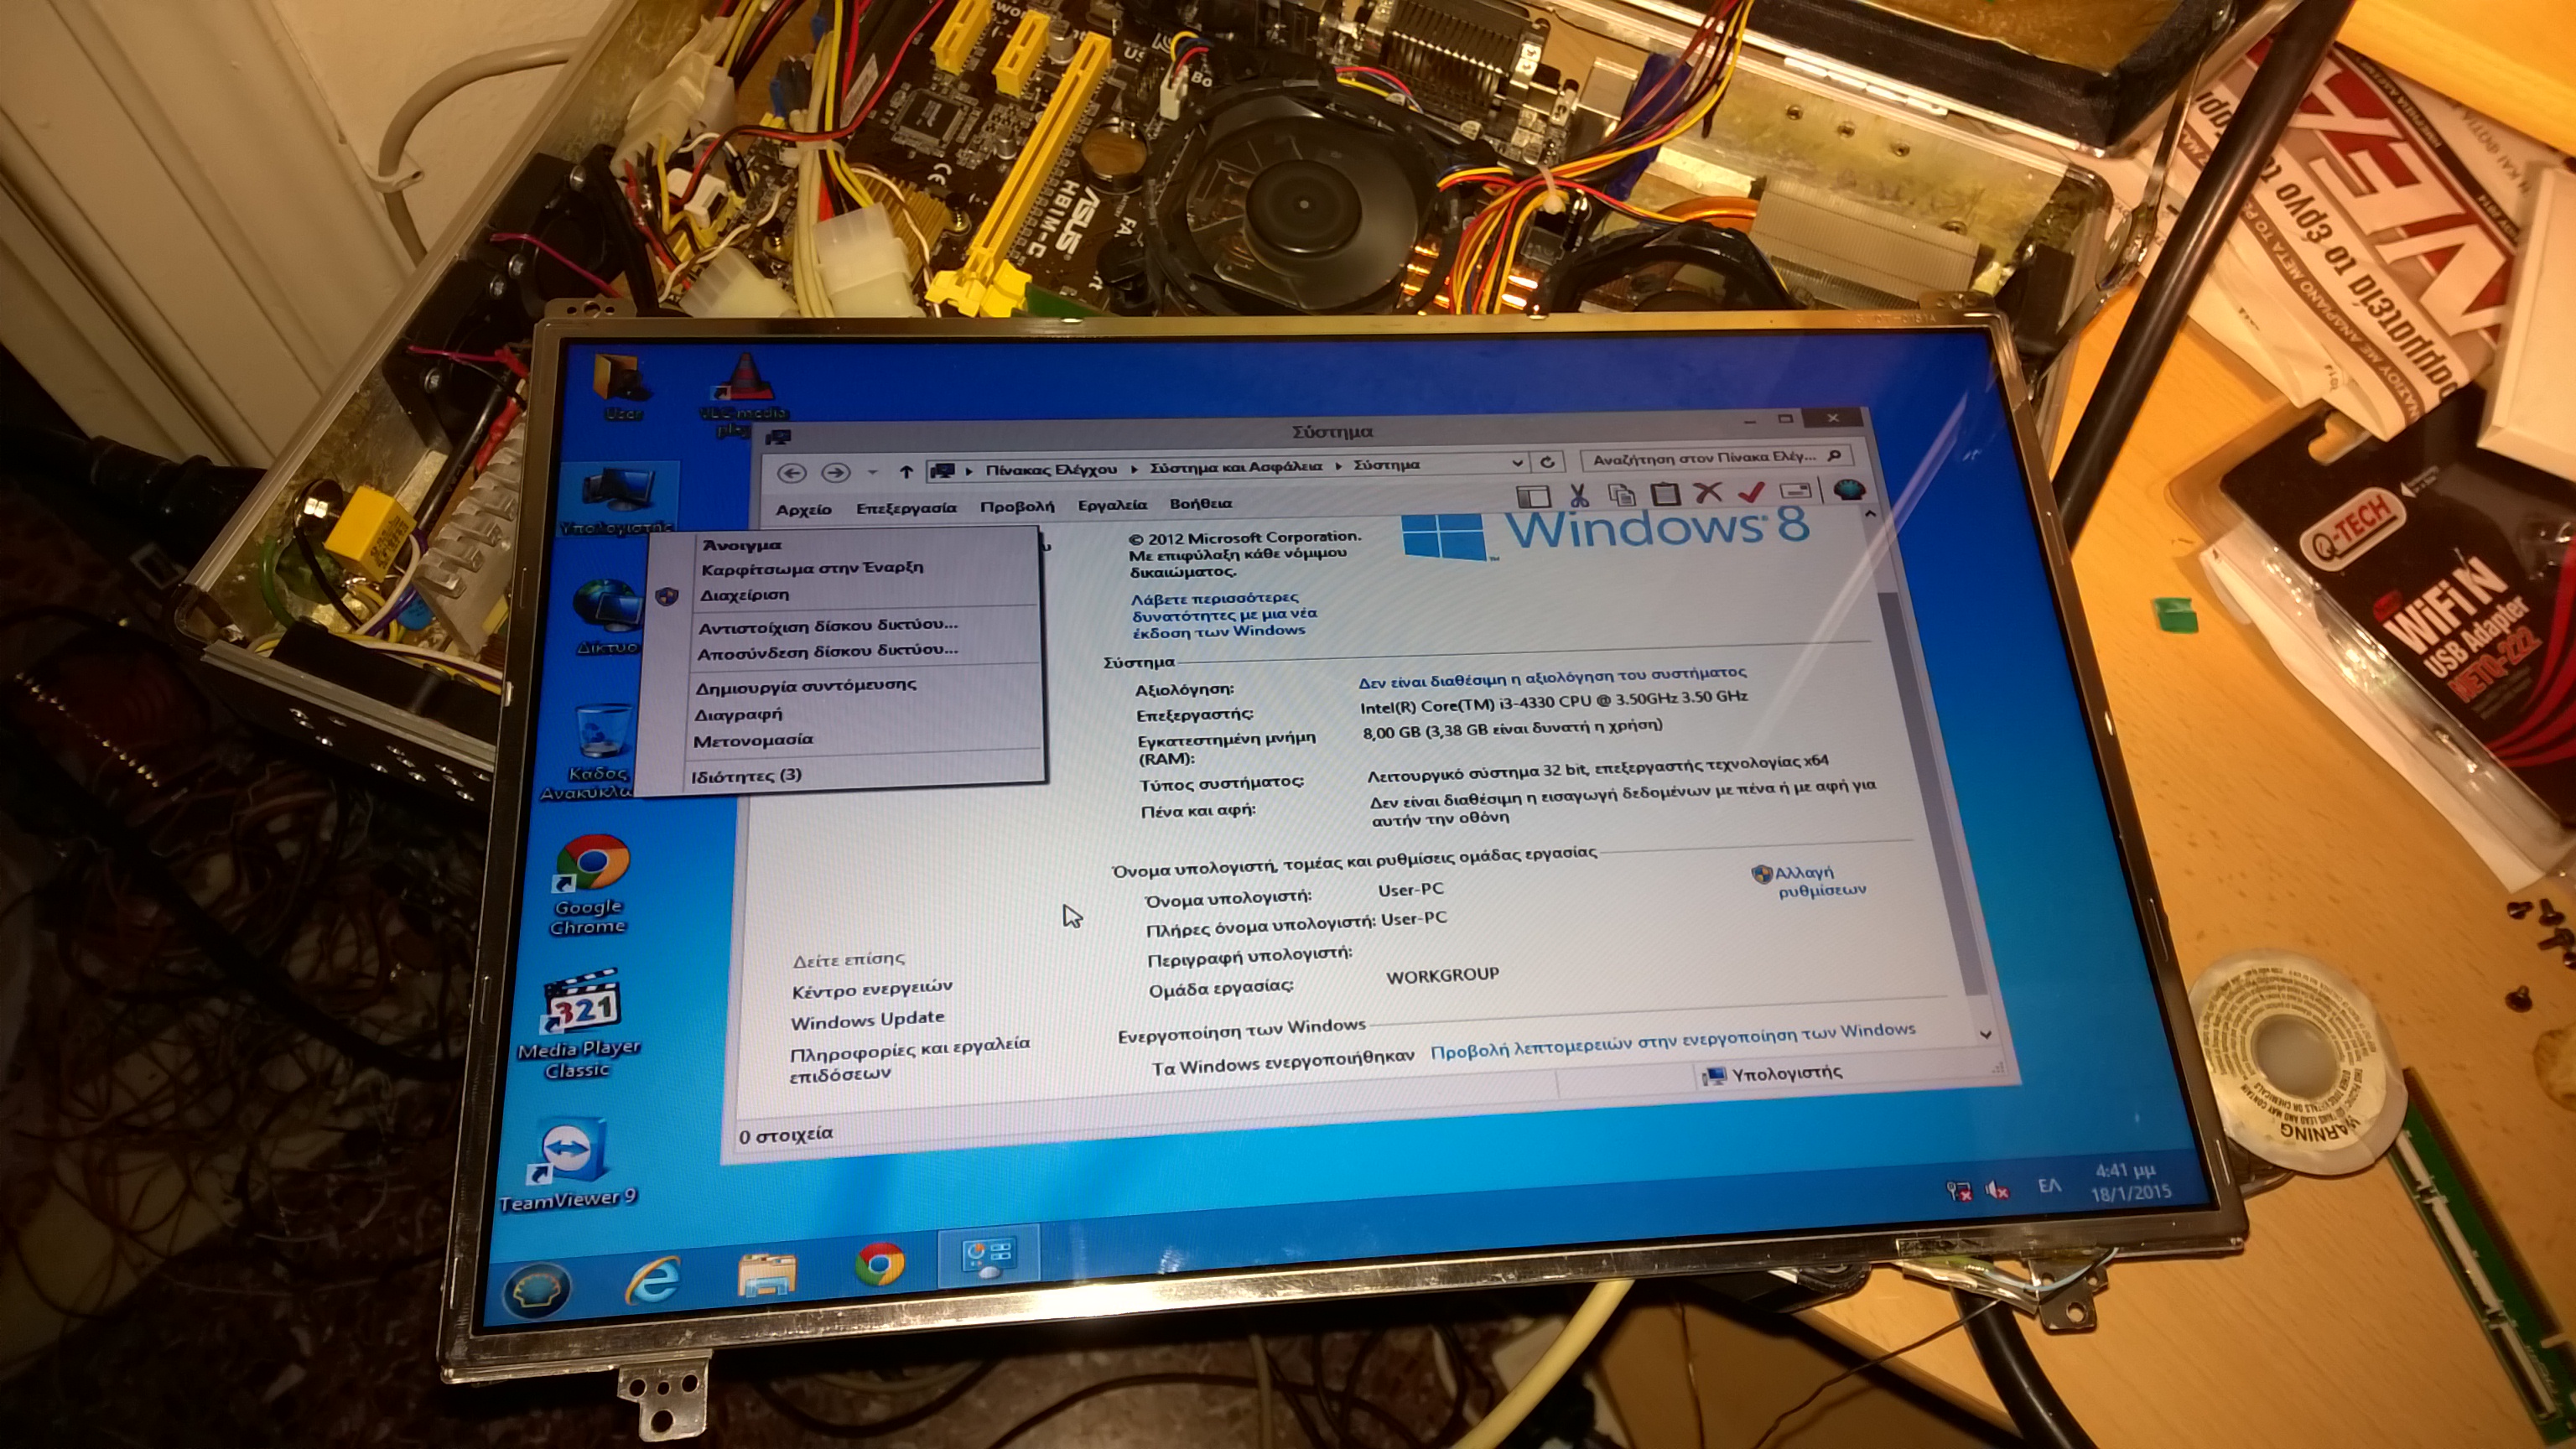
Task: Go up one folder level
Action: click(906, 471)
